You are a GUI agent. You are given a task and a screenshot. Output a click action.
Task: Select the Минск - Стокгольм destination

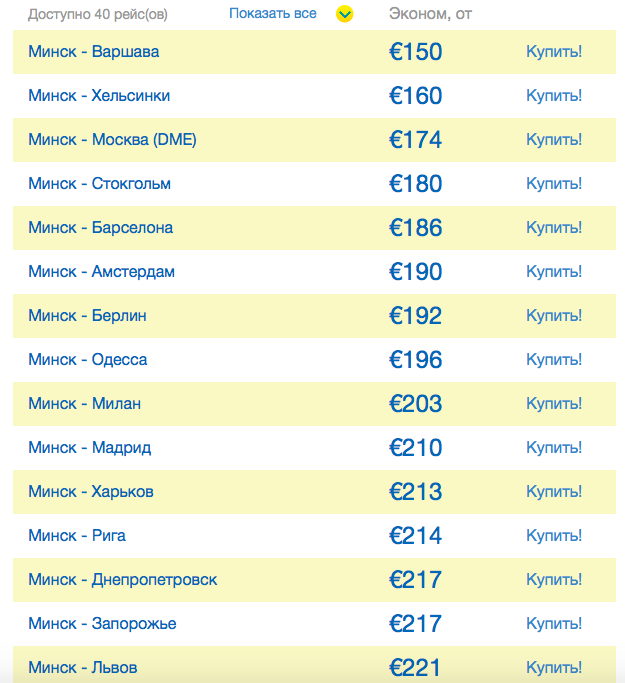99,184
